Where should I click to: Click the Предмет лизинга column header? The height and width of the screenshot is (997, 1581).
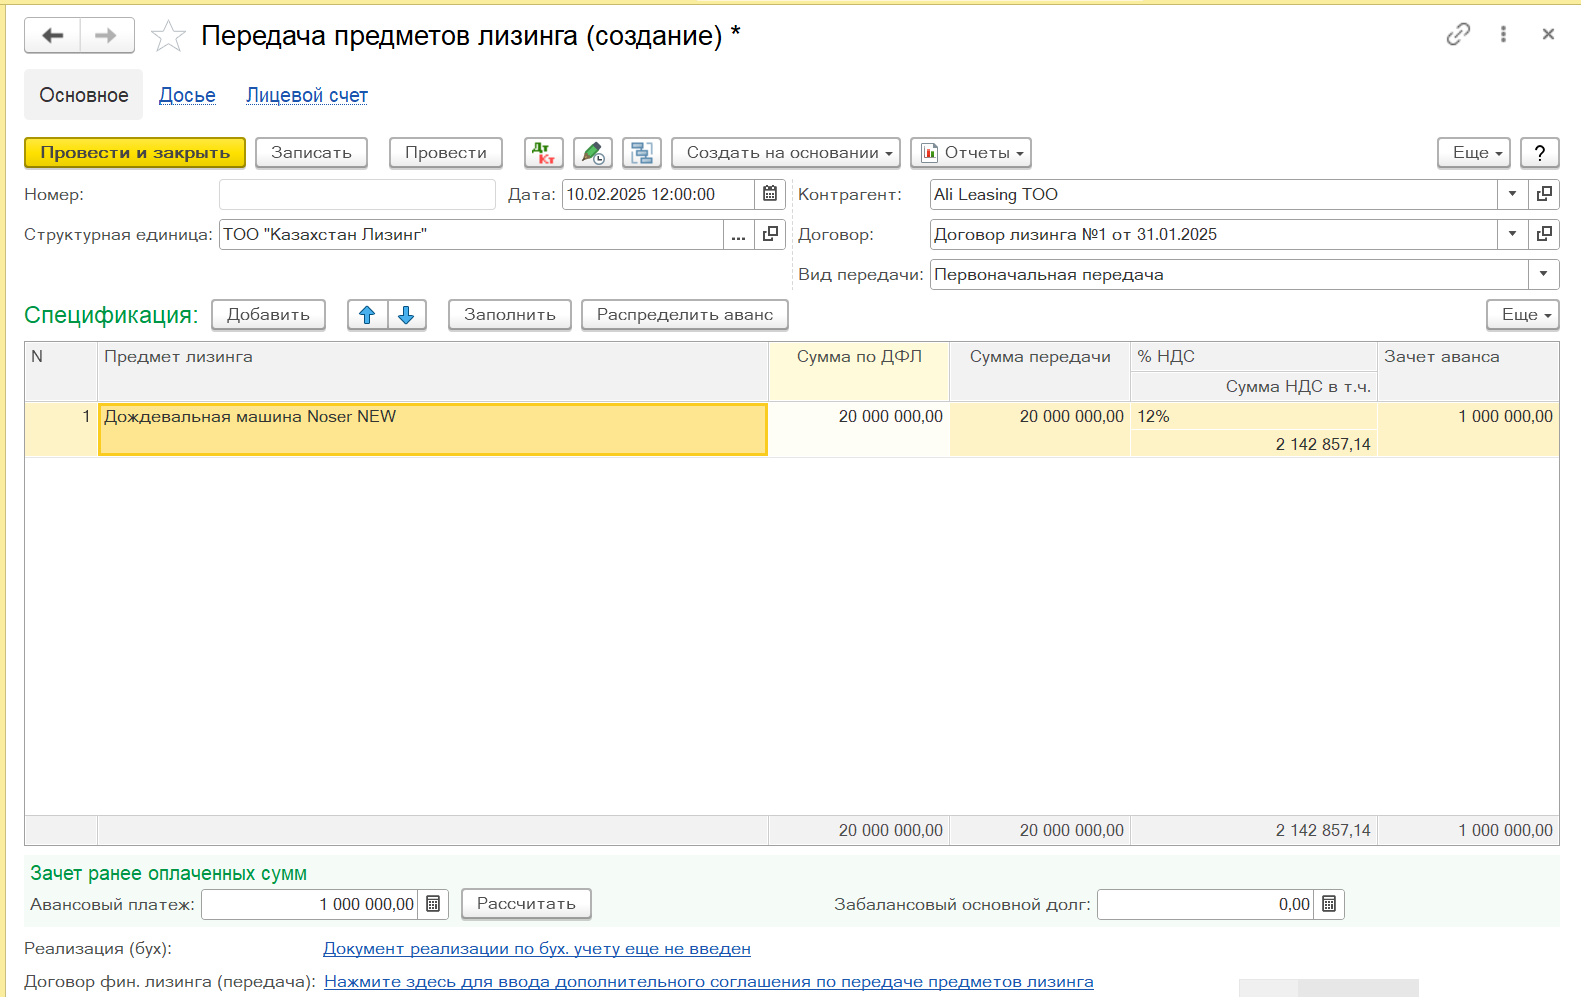pyautogui.click(x=433, y=371)
